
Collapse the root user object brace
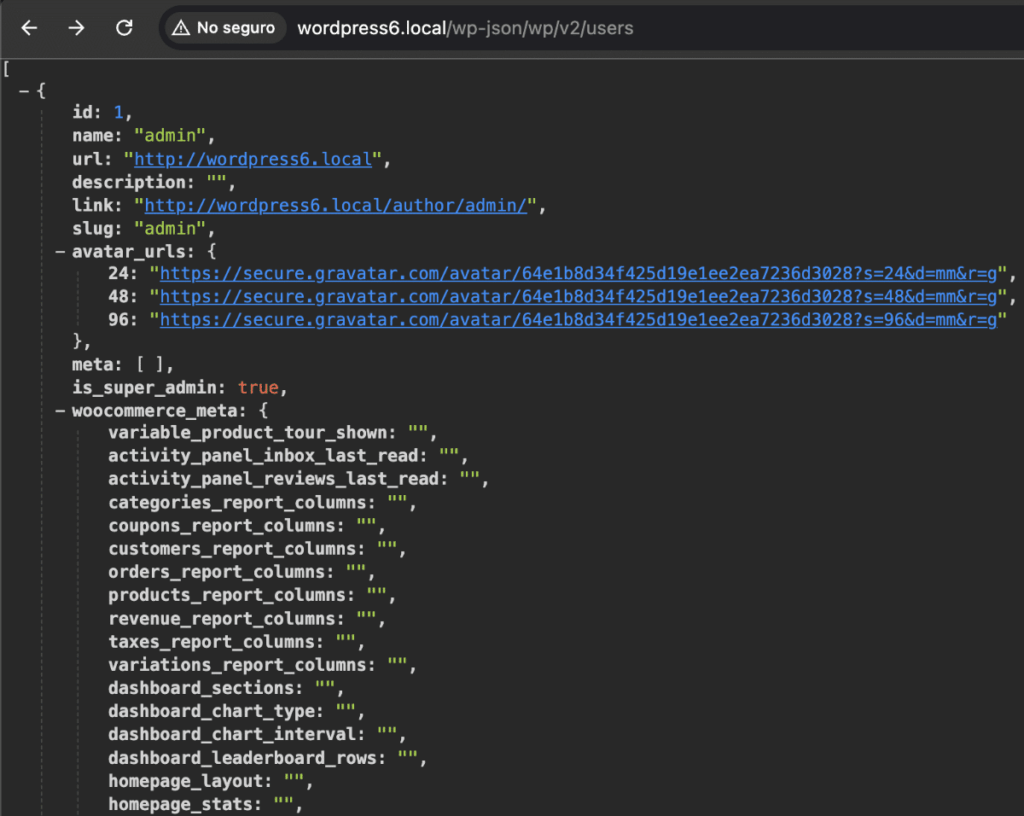point(24,91)
